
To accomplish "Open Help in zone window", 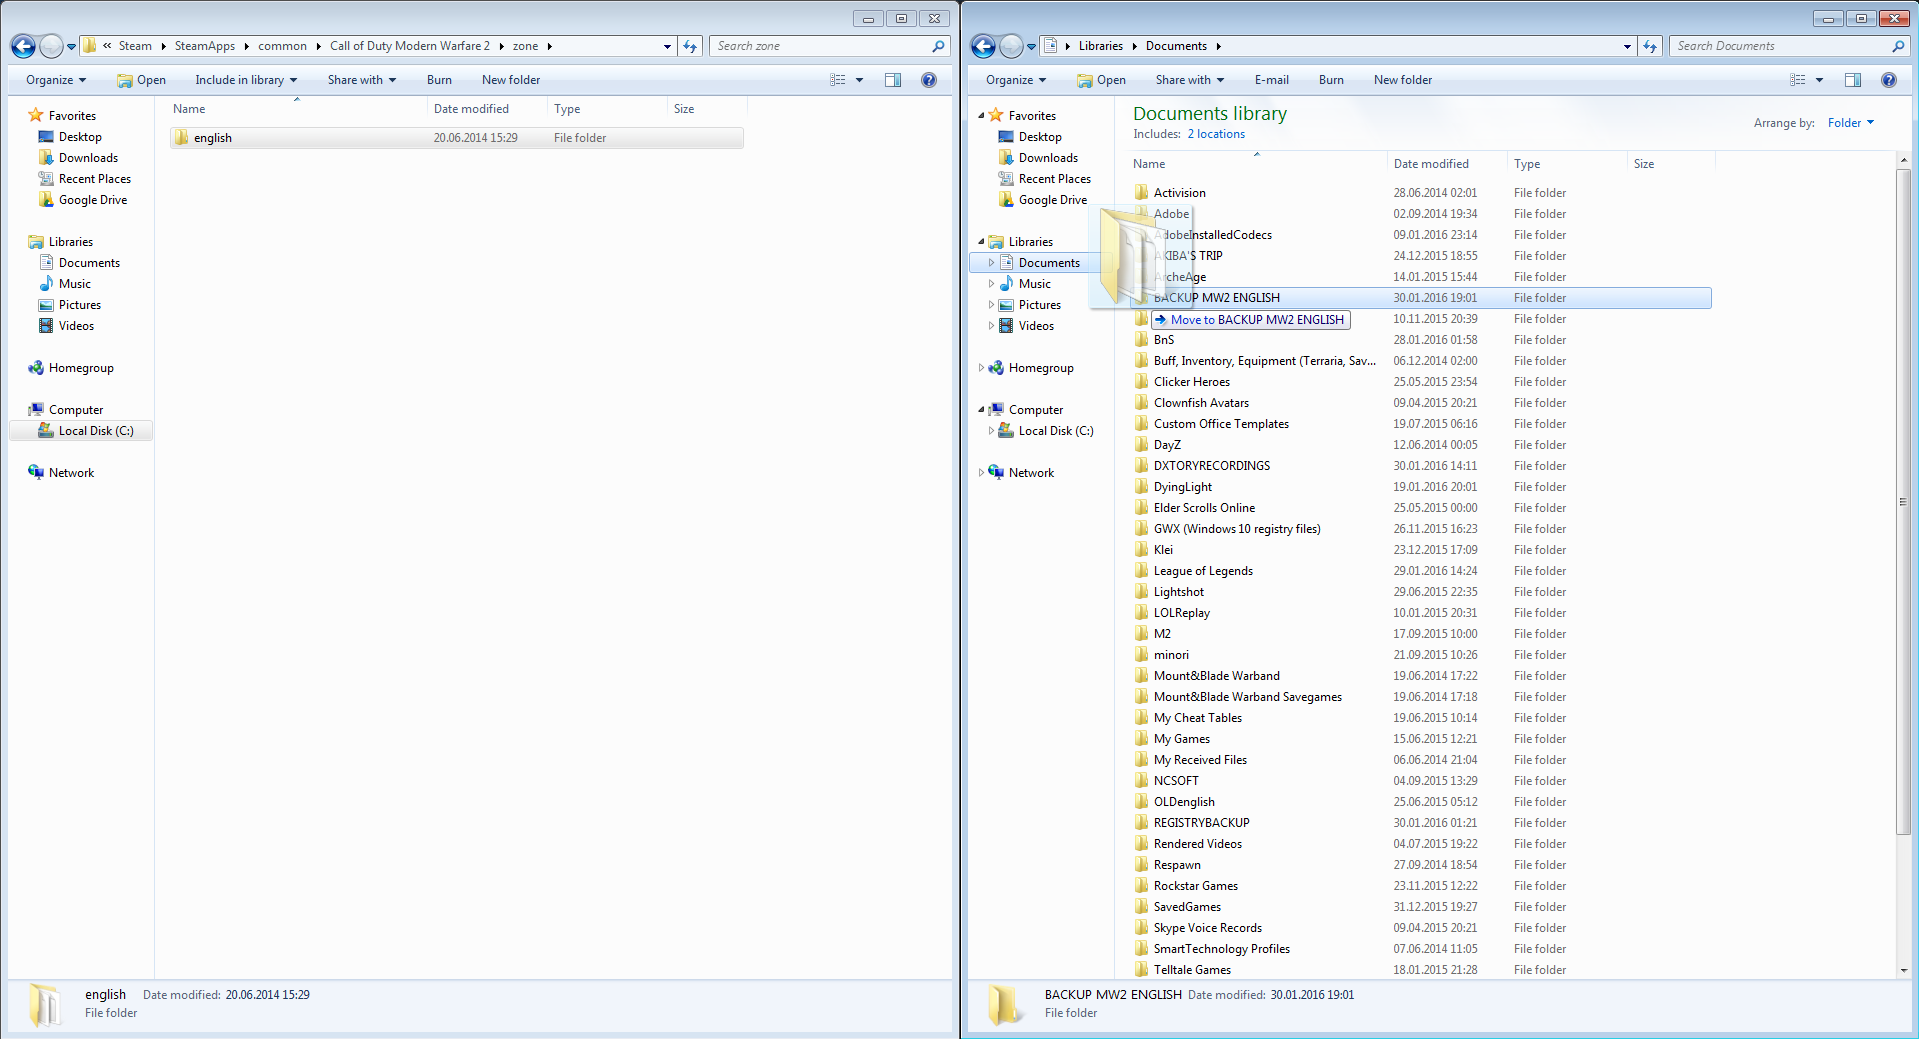I will pyautogui.click(x=929, y=80).
